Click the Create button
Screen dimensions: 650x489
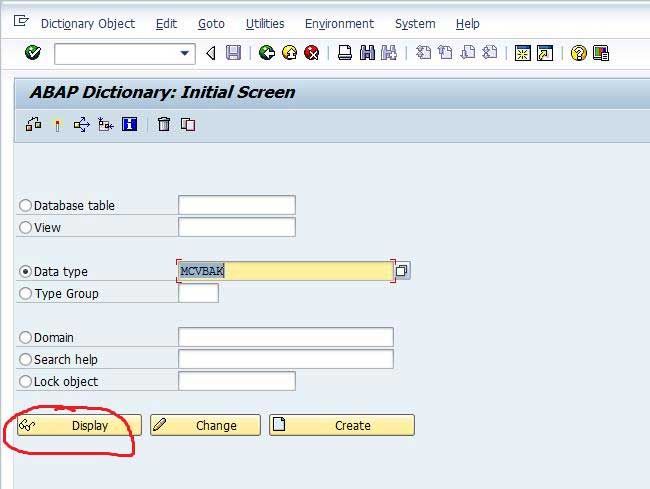tap(342, 425)
